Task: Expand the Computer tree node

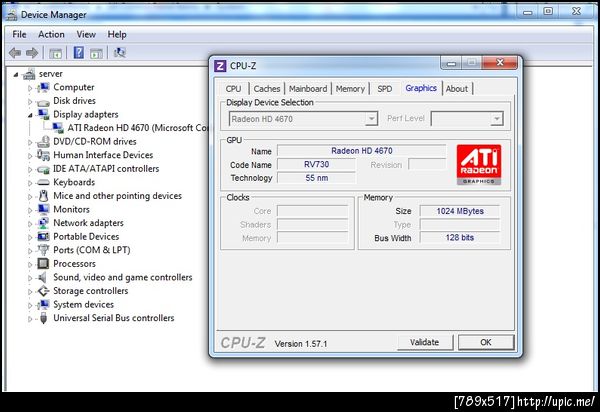Action: pyautogui.click(x=30, y=88)
